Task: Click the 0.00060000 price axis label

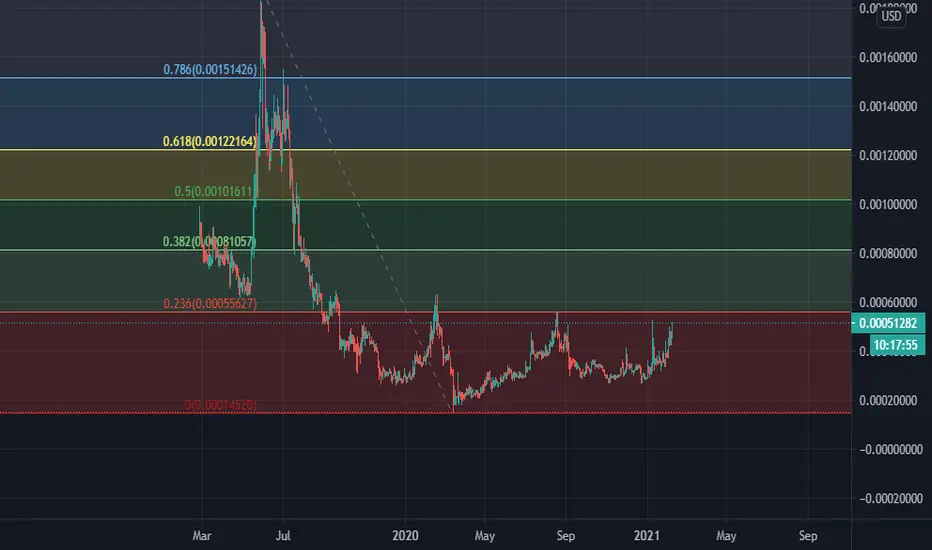Action: (888, 303)
